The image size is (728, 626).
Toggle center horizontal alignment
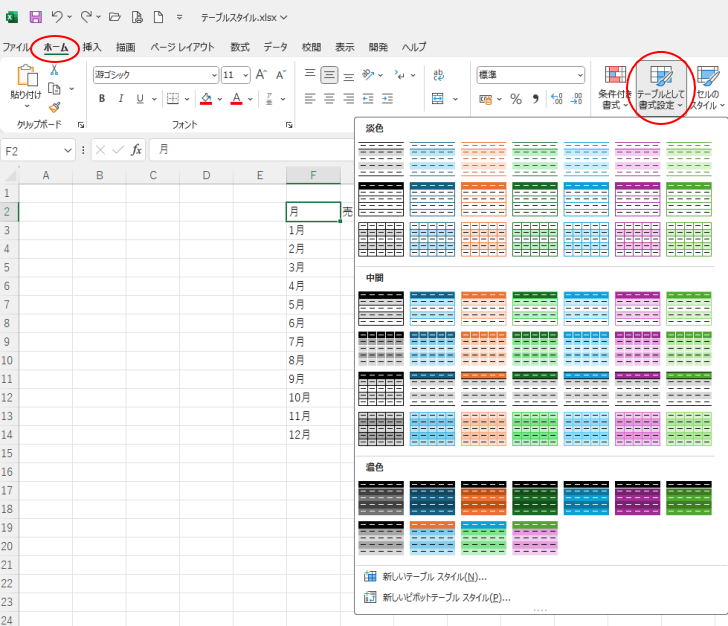329,99
